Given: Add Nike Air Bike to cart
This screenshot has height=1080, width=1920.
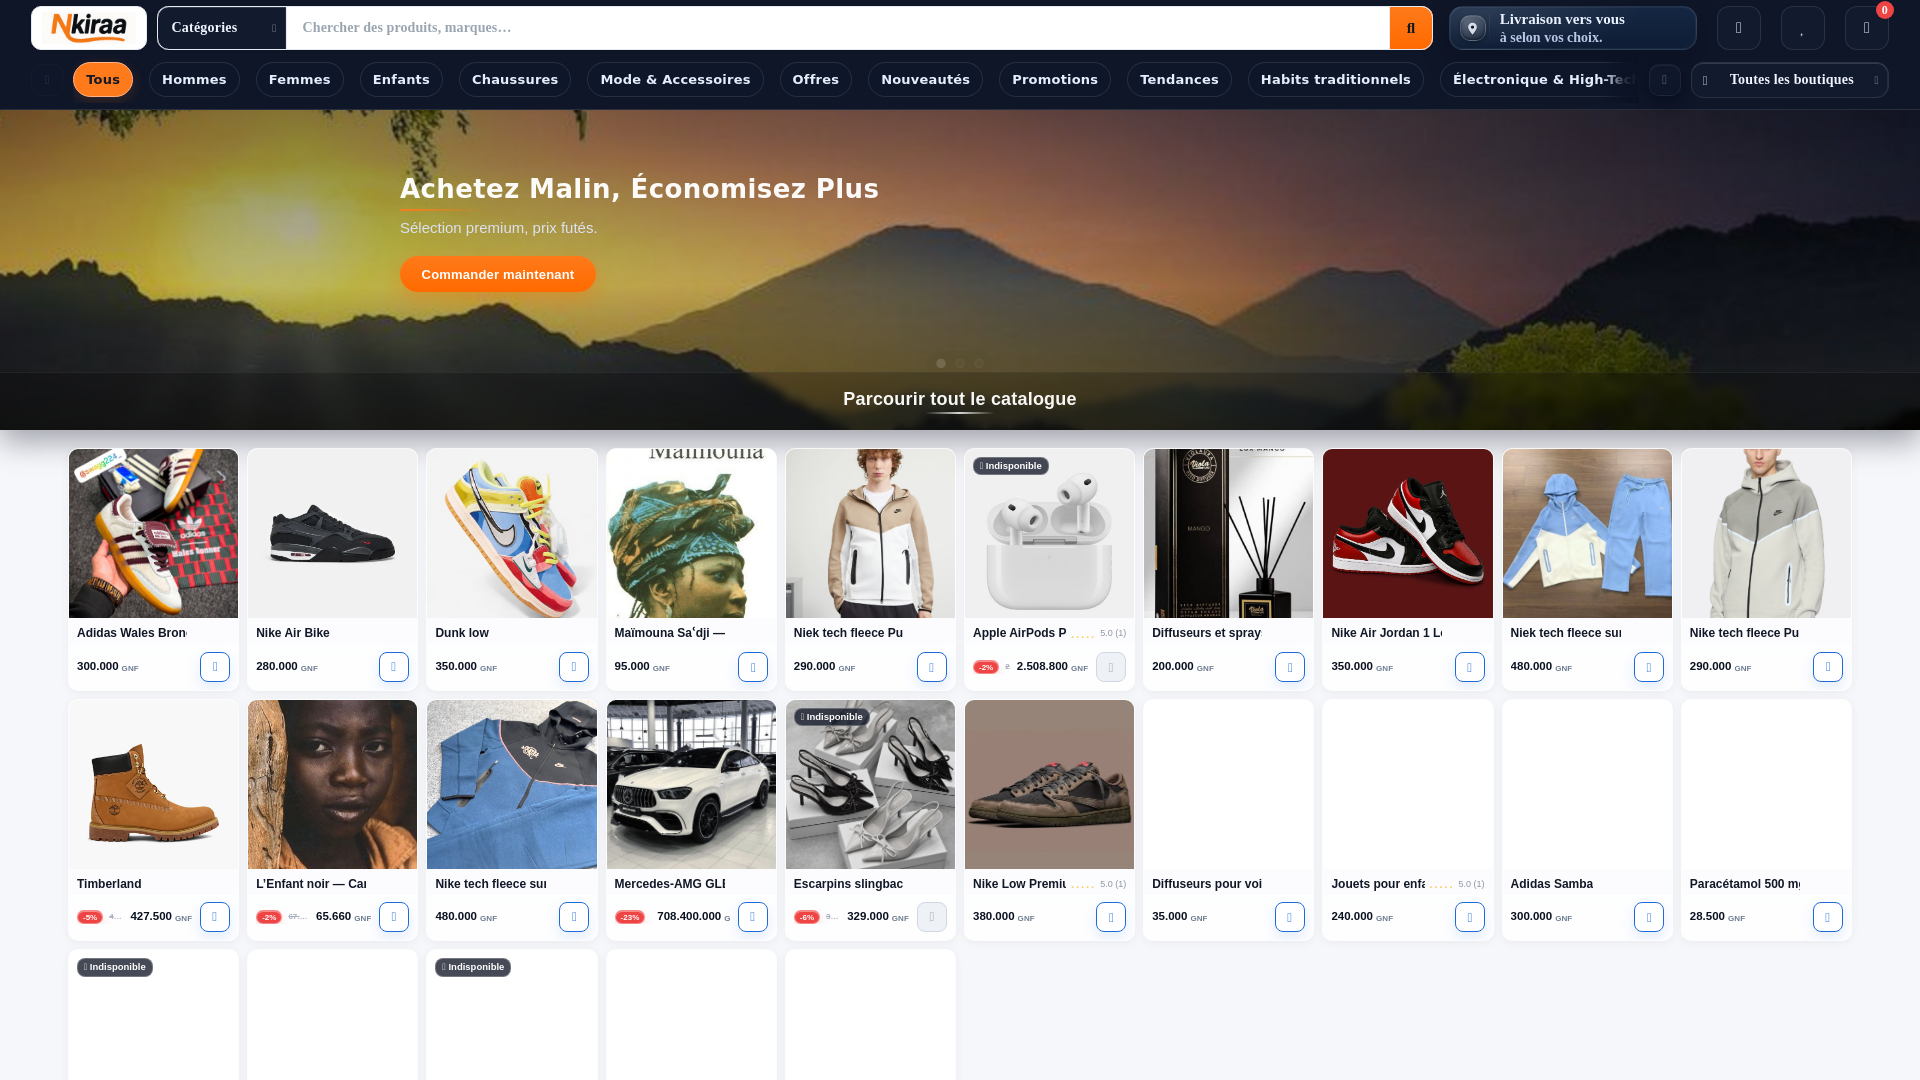Looking at the screenshot, I should [x=394, y=667].
